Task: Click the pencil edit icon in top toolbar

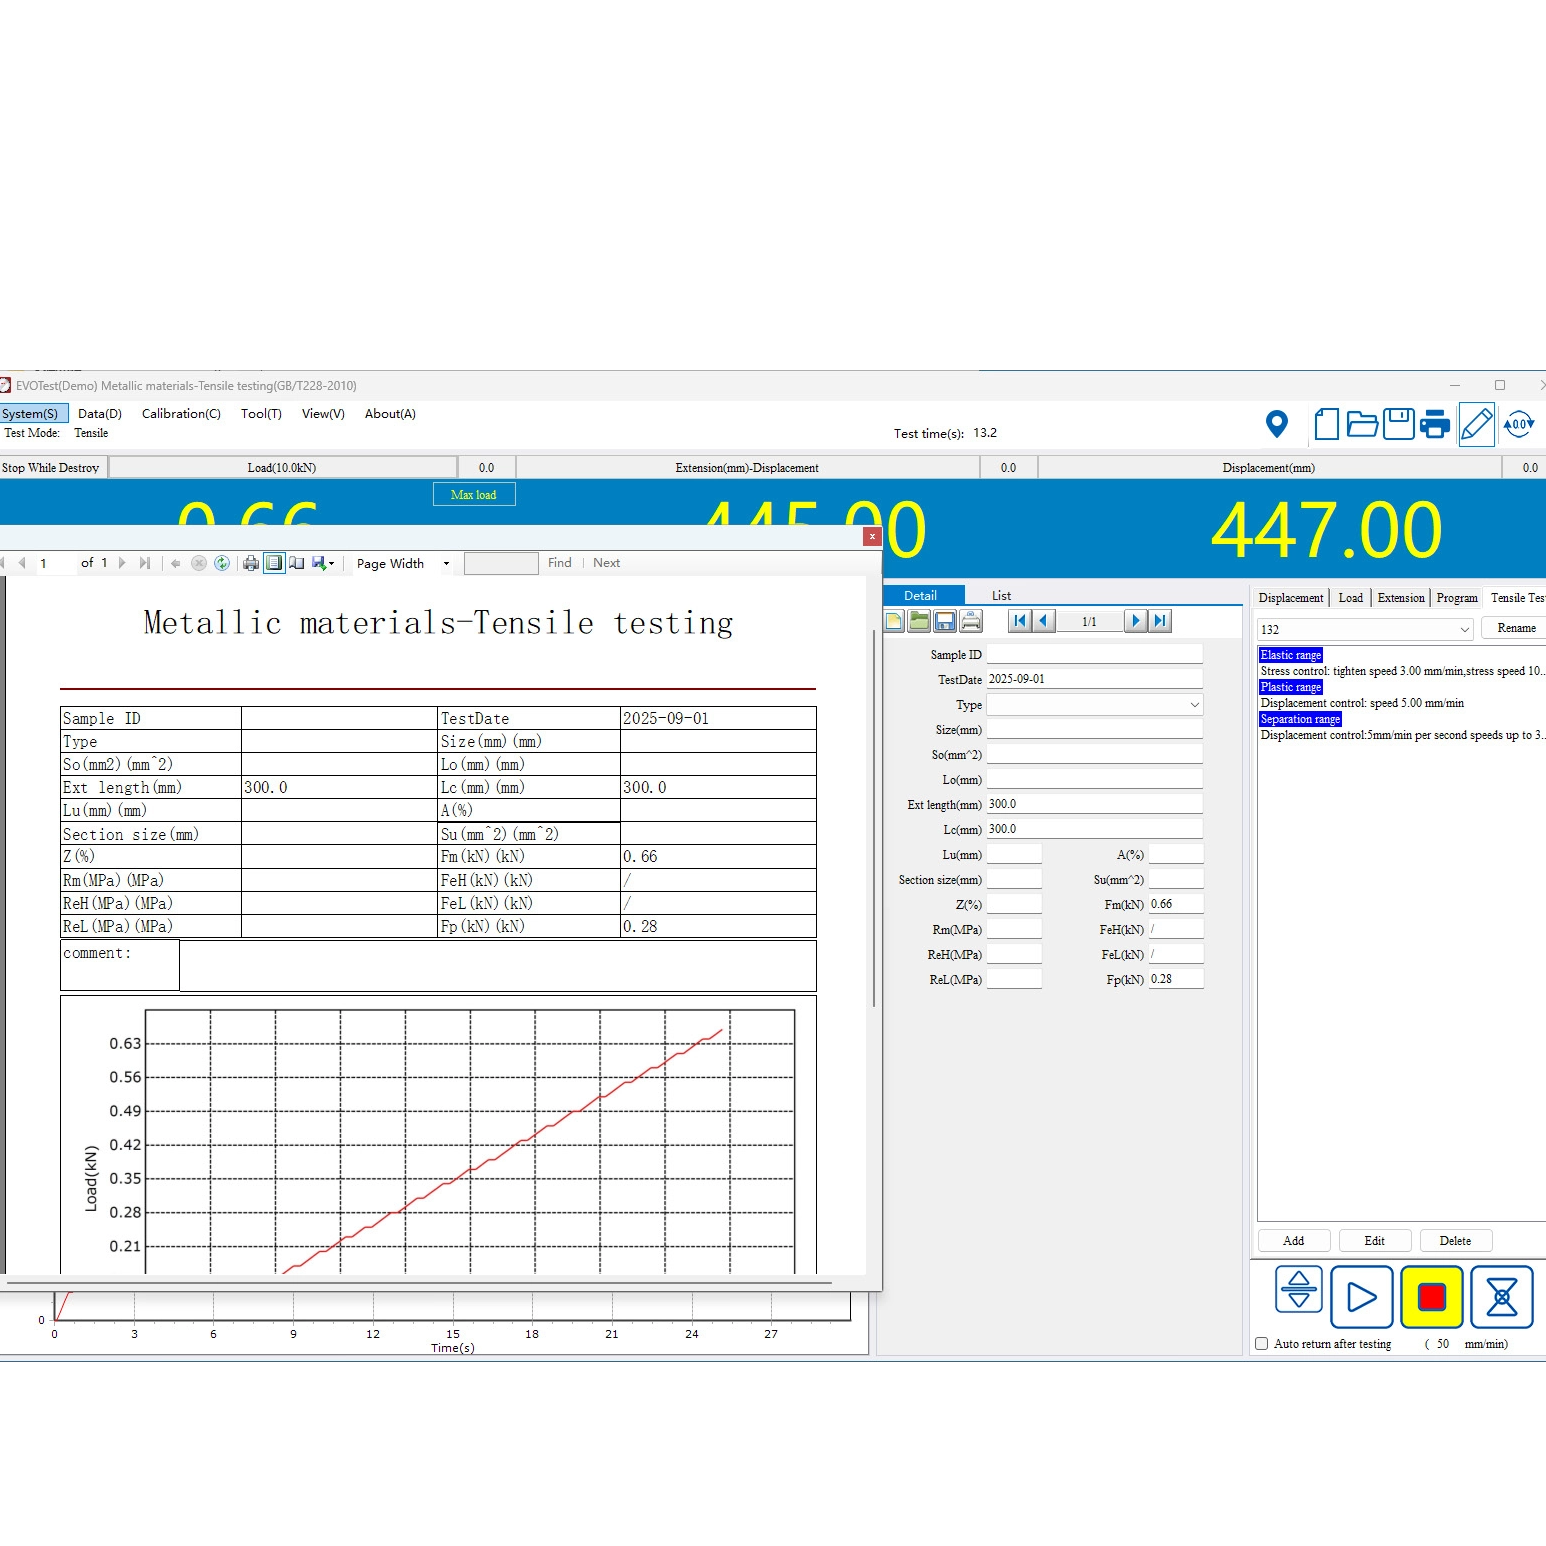Action: (x=1476, y=425)
